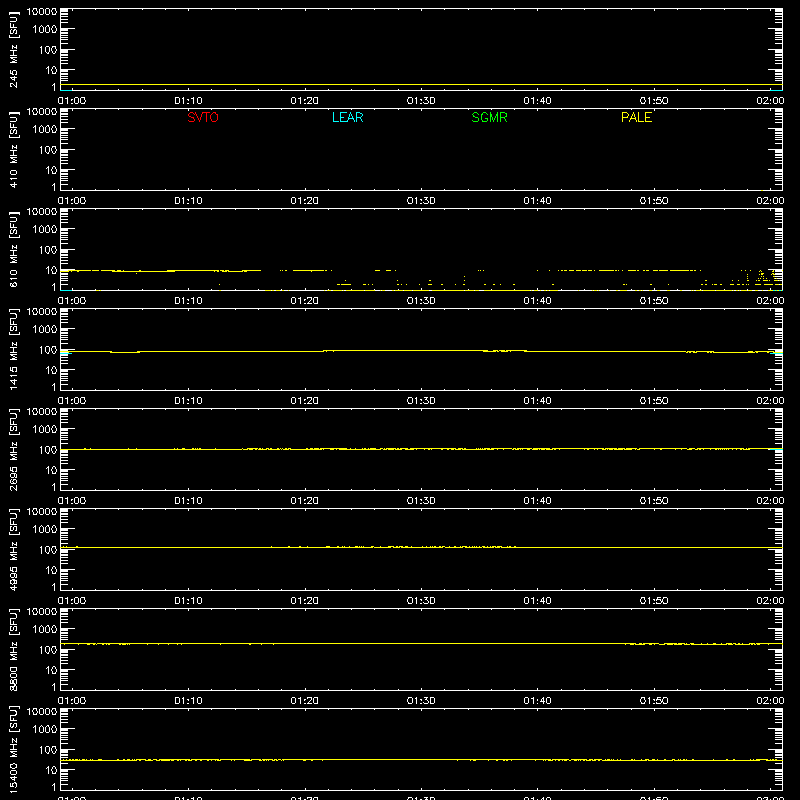800x800 pixels.
Task: Click the yellow flux trace in the 245 MHz plot
Action: tap(421, 85)
